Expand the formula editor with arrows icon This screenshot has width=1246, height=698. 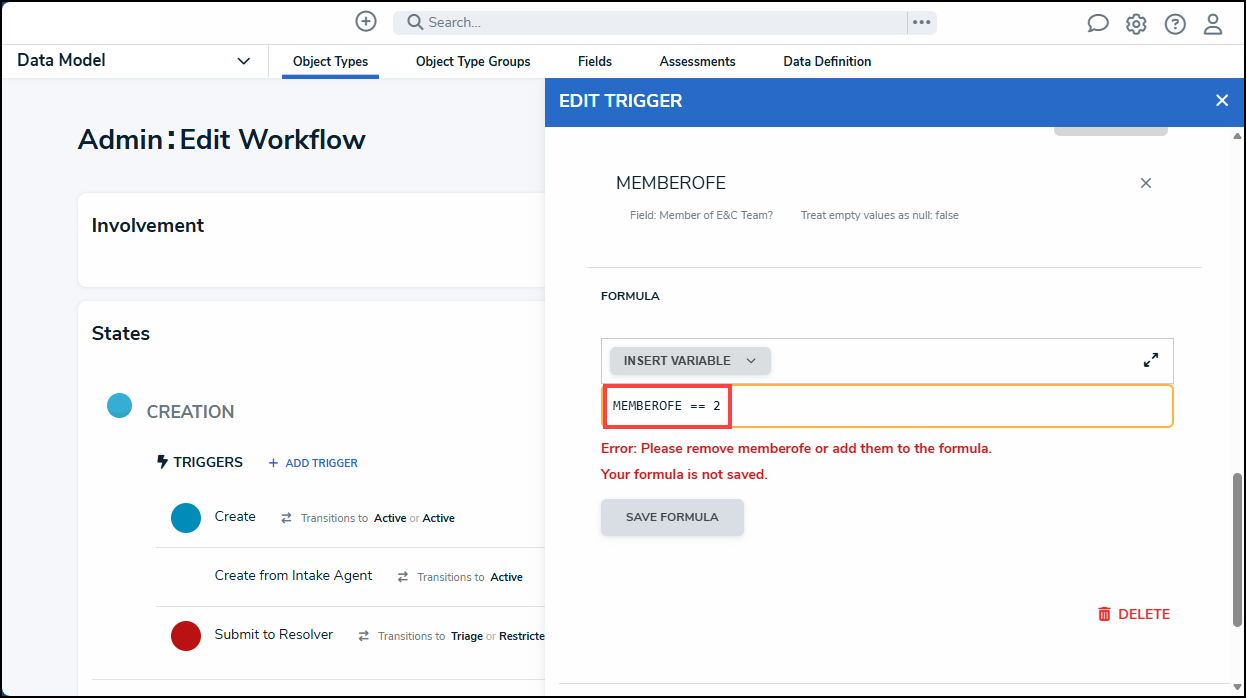tap(1151, 360)
